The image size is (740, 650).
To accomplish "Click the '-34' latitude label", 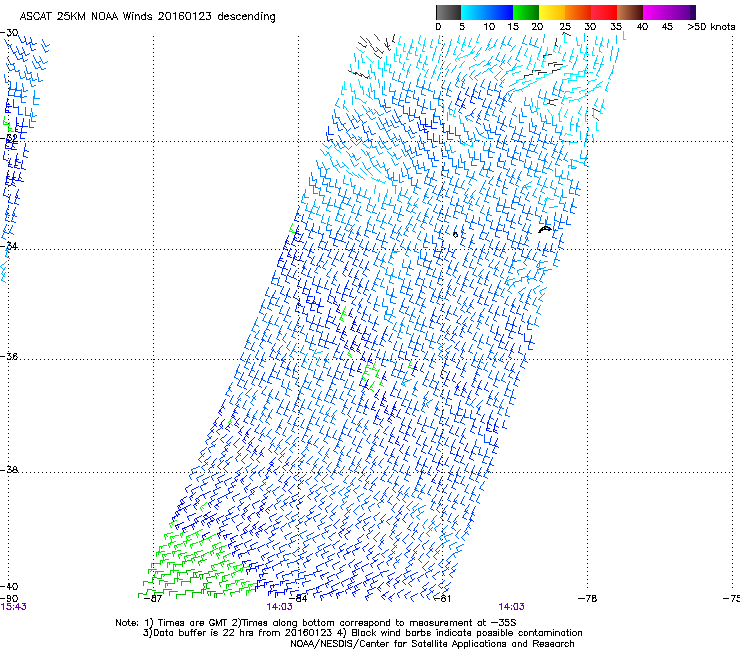I will (x=9, y=246).
